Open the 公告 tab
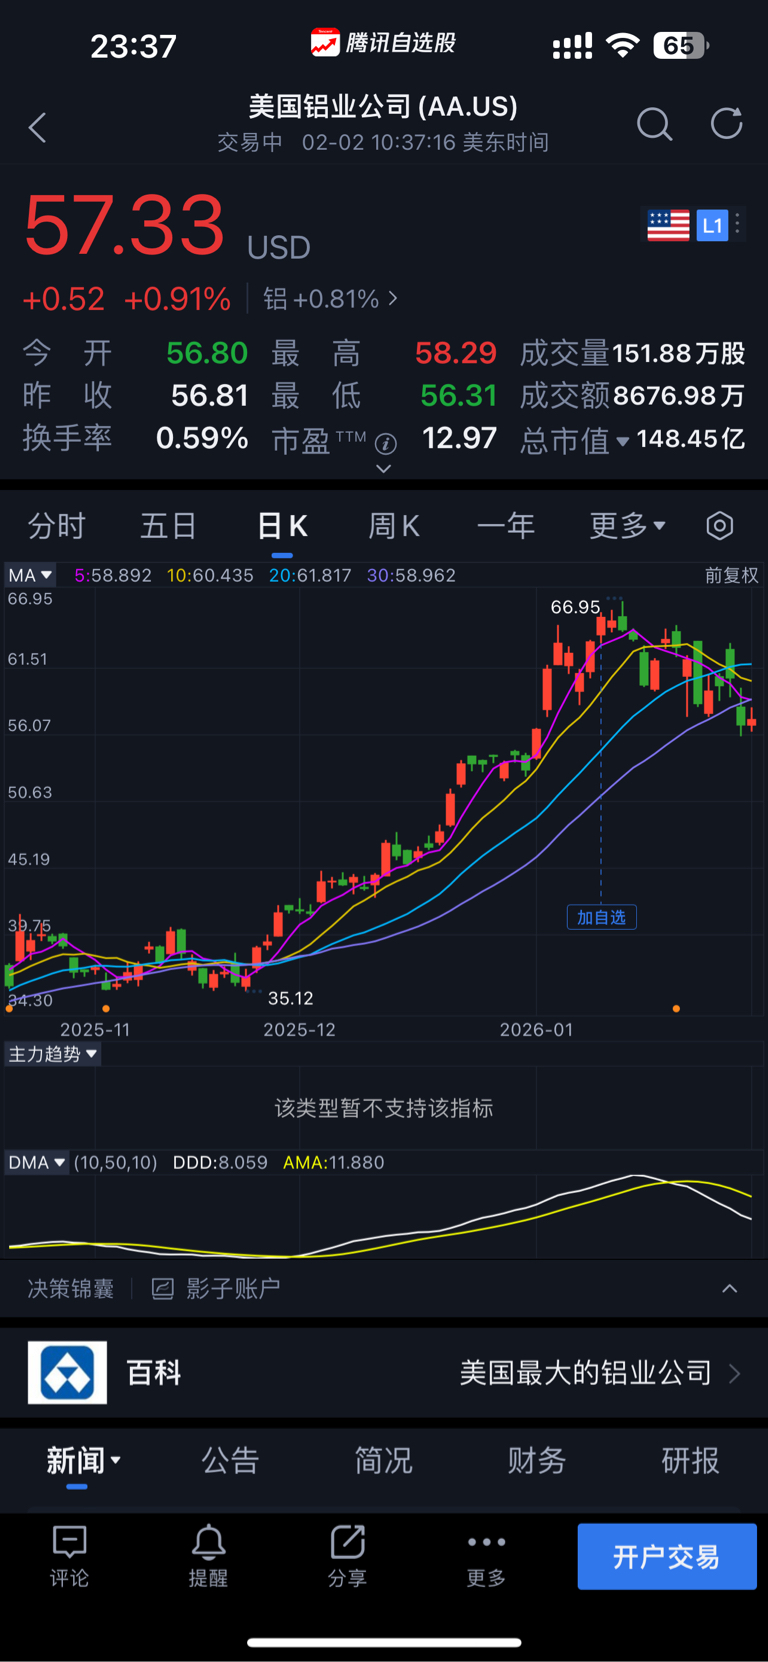The height and width of the screenshot is (1662, 768). point(230,1460)
